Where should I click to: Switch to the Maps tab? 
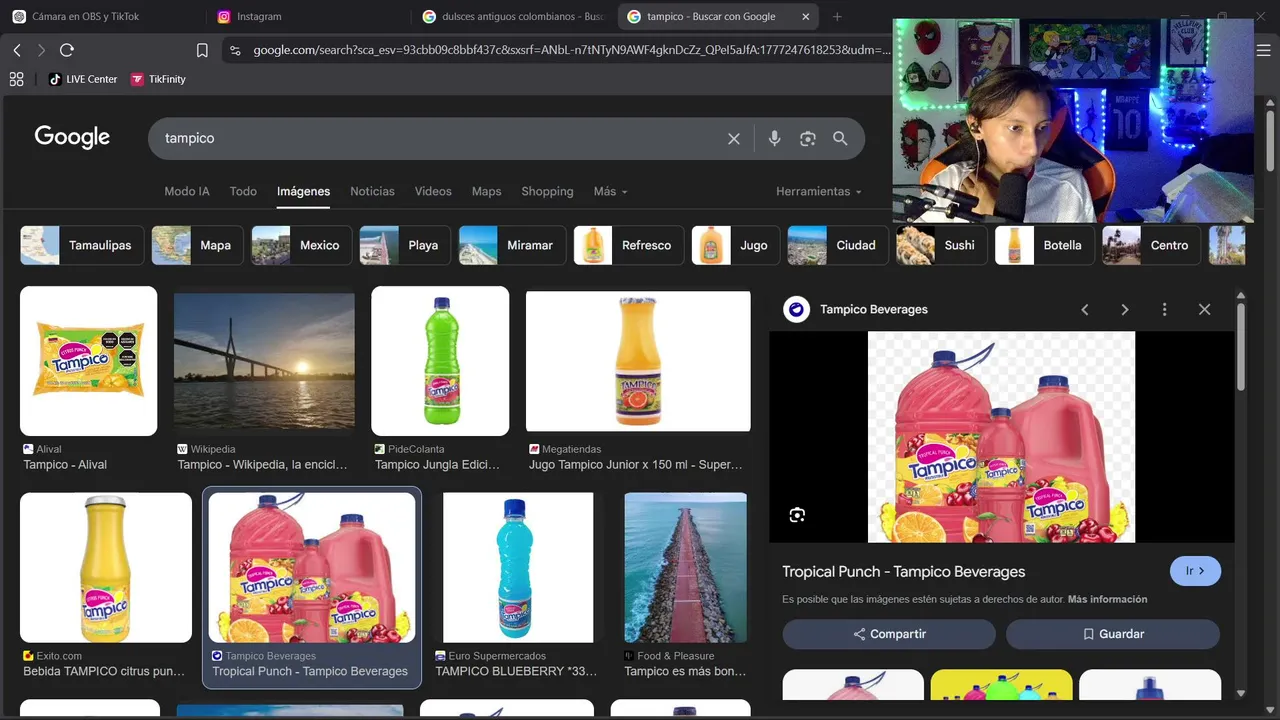[x=486, y=191]
